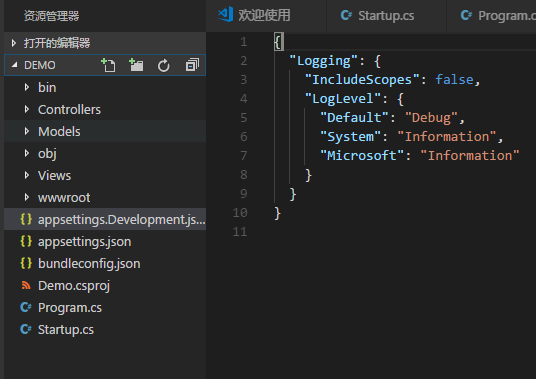Image resolution: width=536 pixels, height=379 pixels.
Task: Open bundleconfig.json from the file tree
Action: [105, 263]
